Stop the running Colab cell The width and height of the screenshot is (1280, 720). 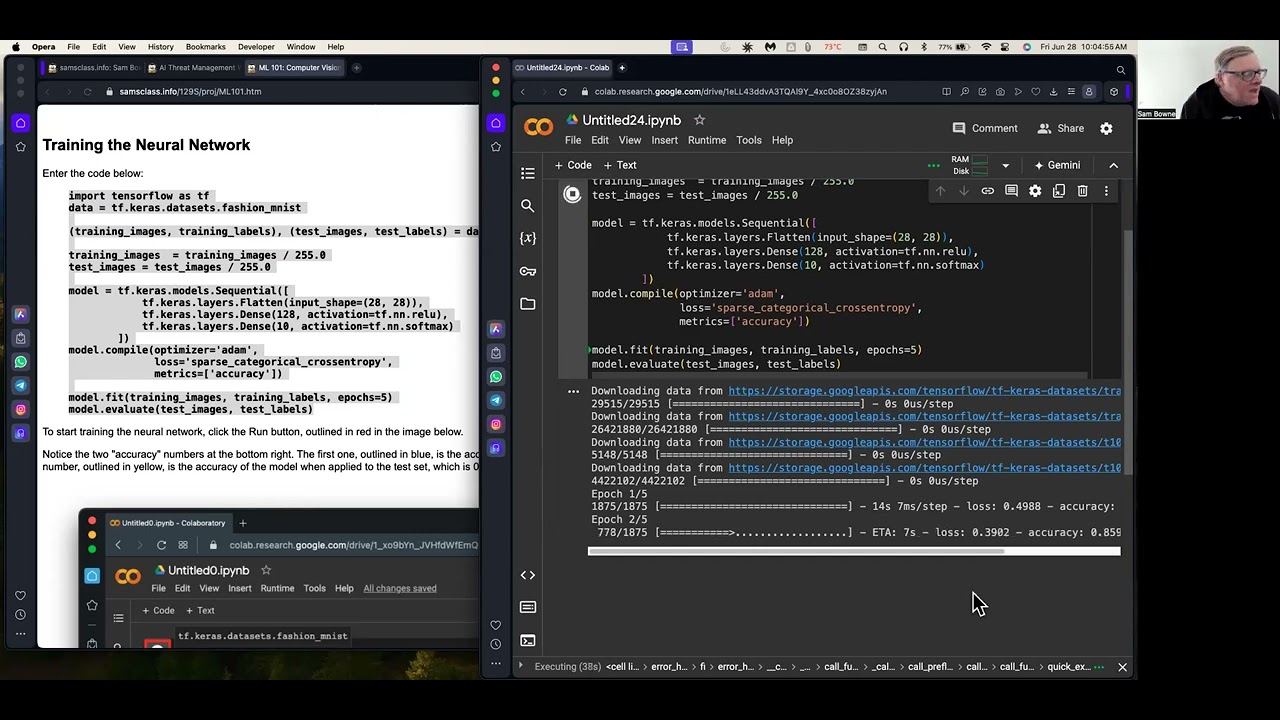click(x=572, y=195)
